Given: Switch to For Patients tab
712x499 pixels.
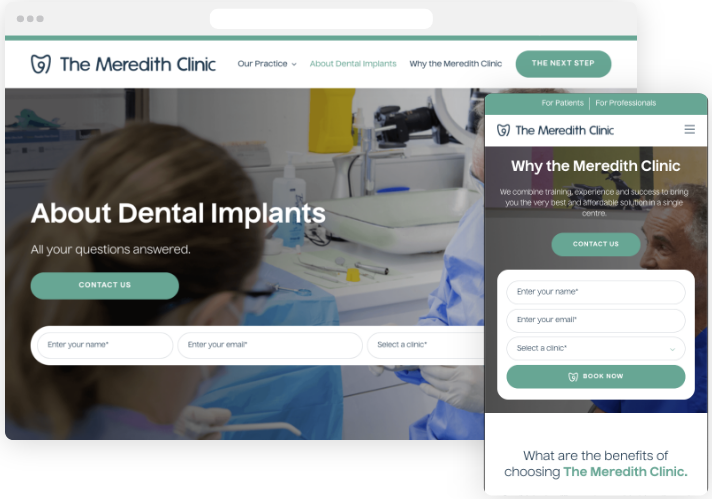Looking at the screenshot, I should [x=562, y=103].
